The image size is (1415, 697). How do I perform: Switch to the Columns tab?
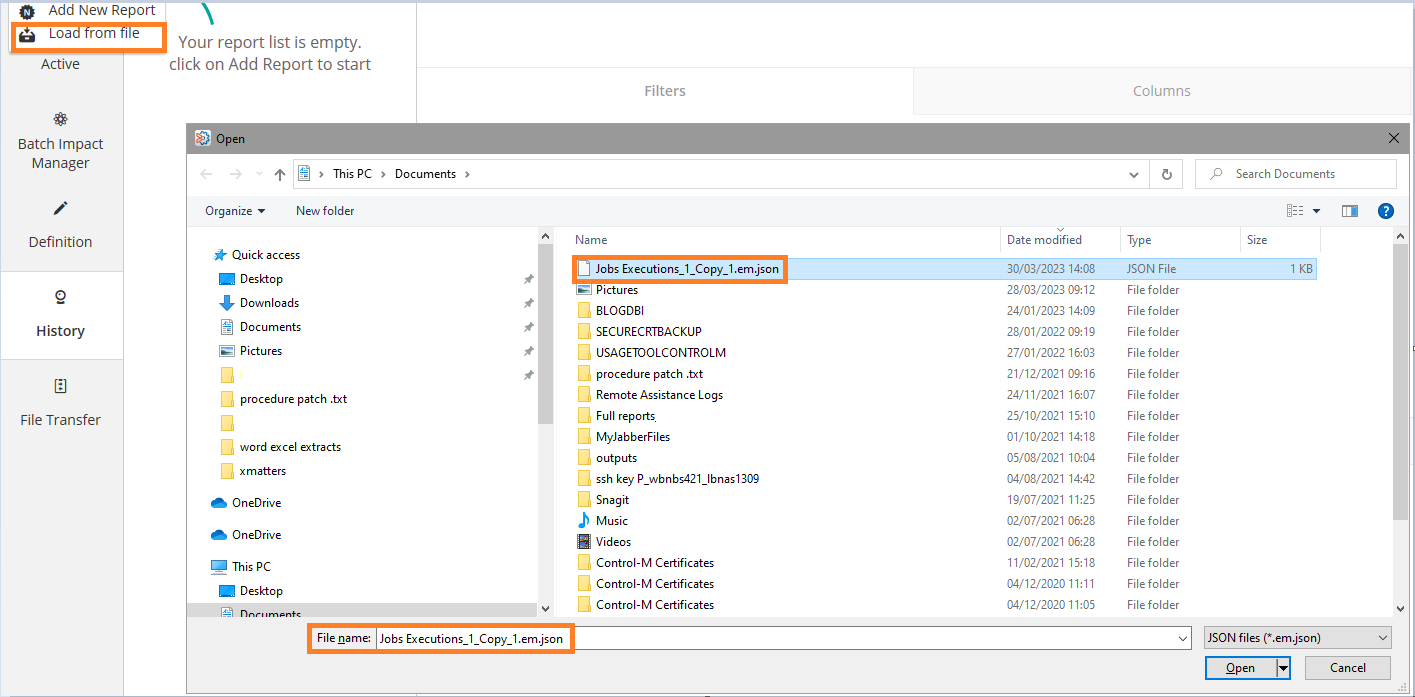1161,91
